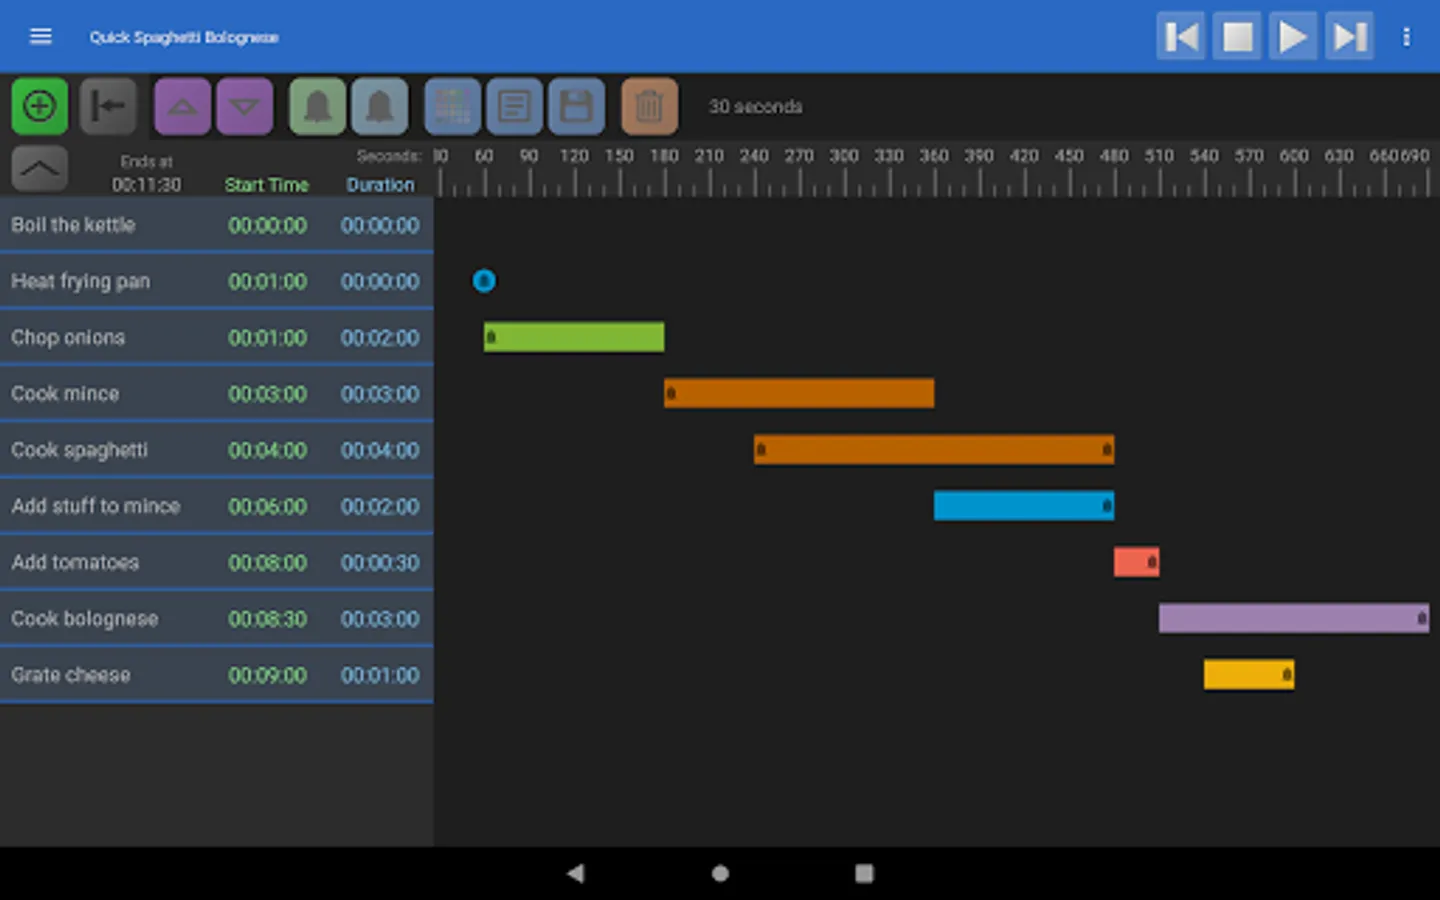The width and height of the screenshot is (1440, 900).
Task: Select the yellow Grate cheese bar
Action: (1249, 674)
